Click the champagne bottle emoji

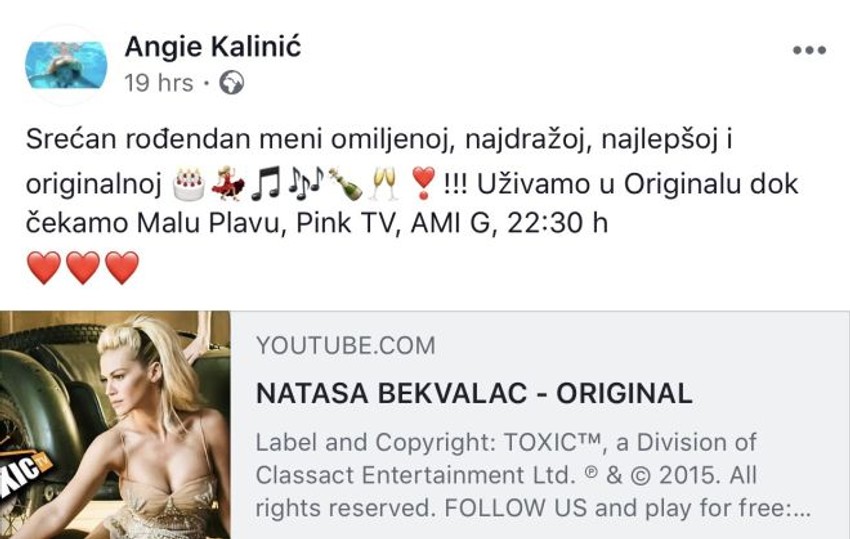pyautogui.click(x=346, y=184)
